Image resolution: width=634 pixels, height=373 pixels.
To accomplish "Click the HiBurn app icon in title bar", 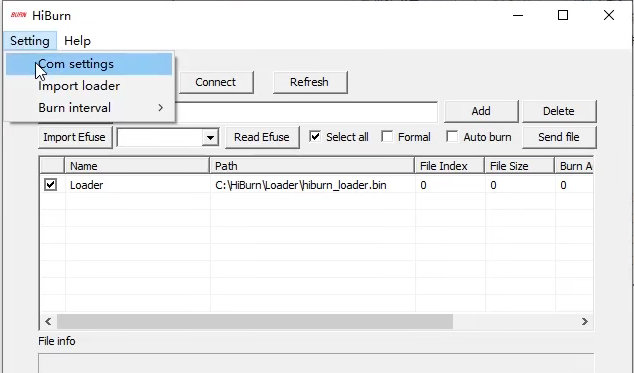I will click(19, 15).
